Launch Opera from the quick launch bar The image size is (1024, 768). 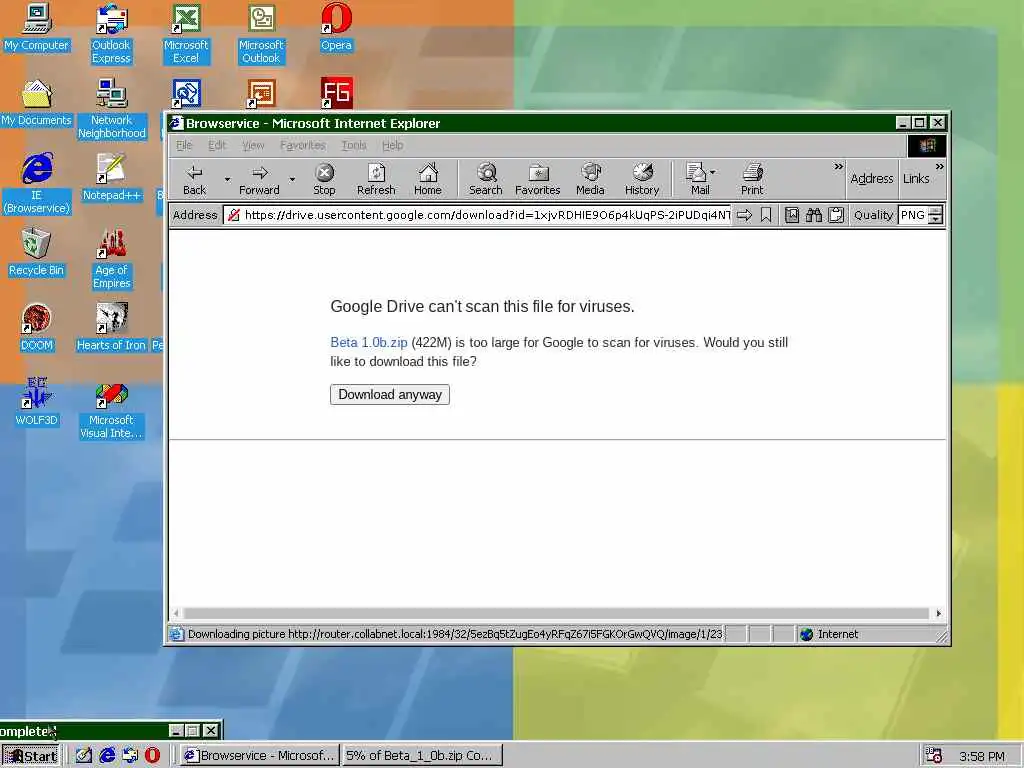(152, 755)
